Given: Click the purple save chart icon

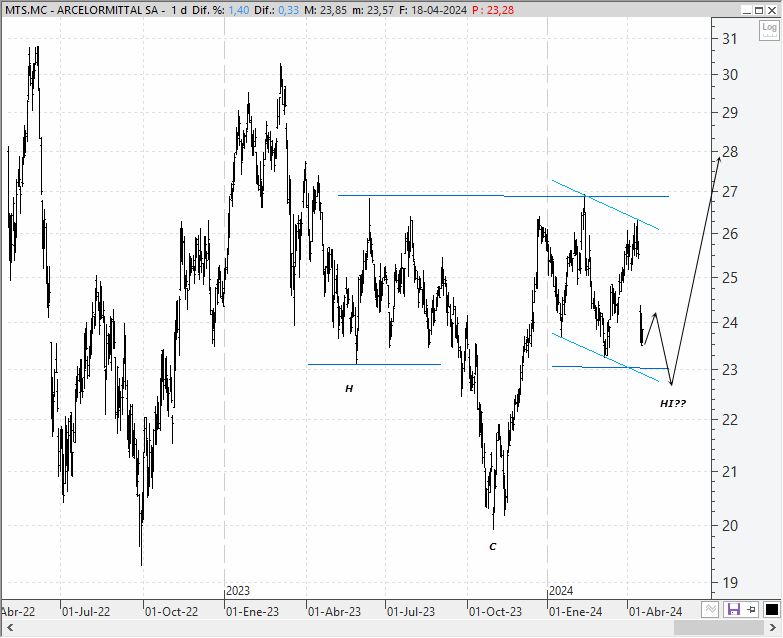Looking at the screenshot, I should click(733, 610).
